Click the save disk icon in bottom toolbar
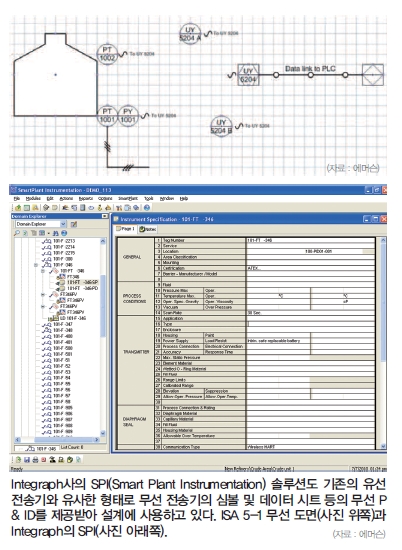 (x=27, y=460)
